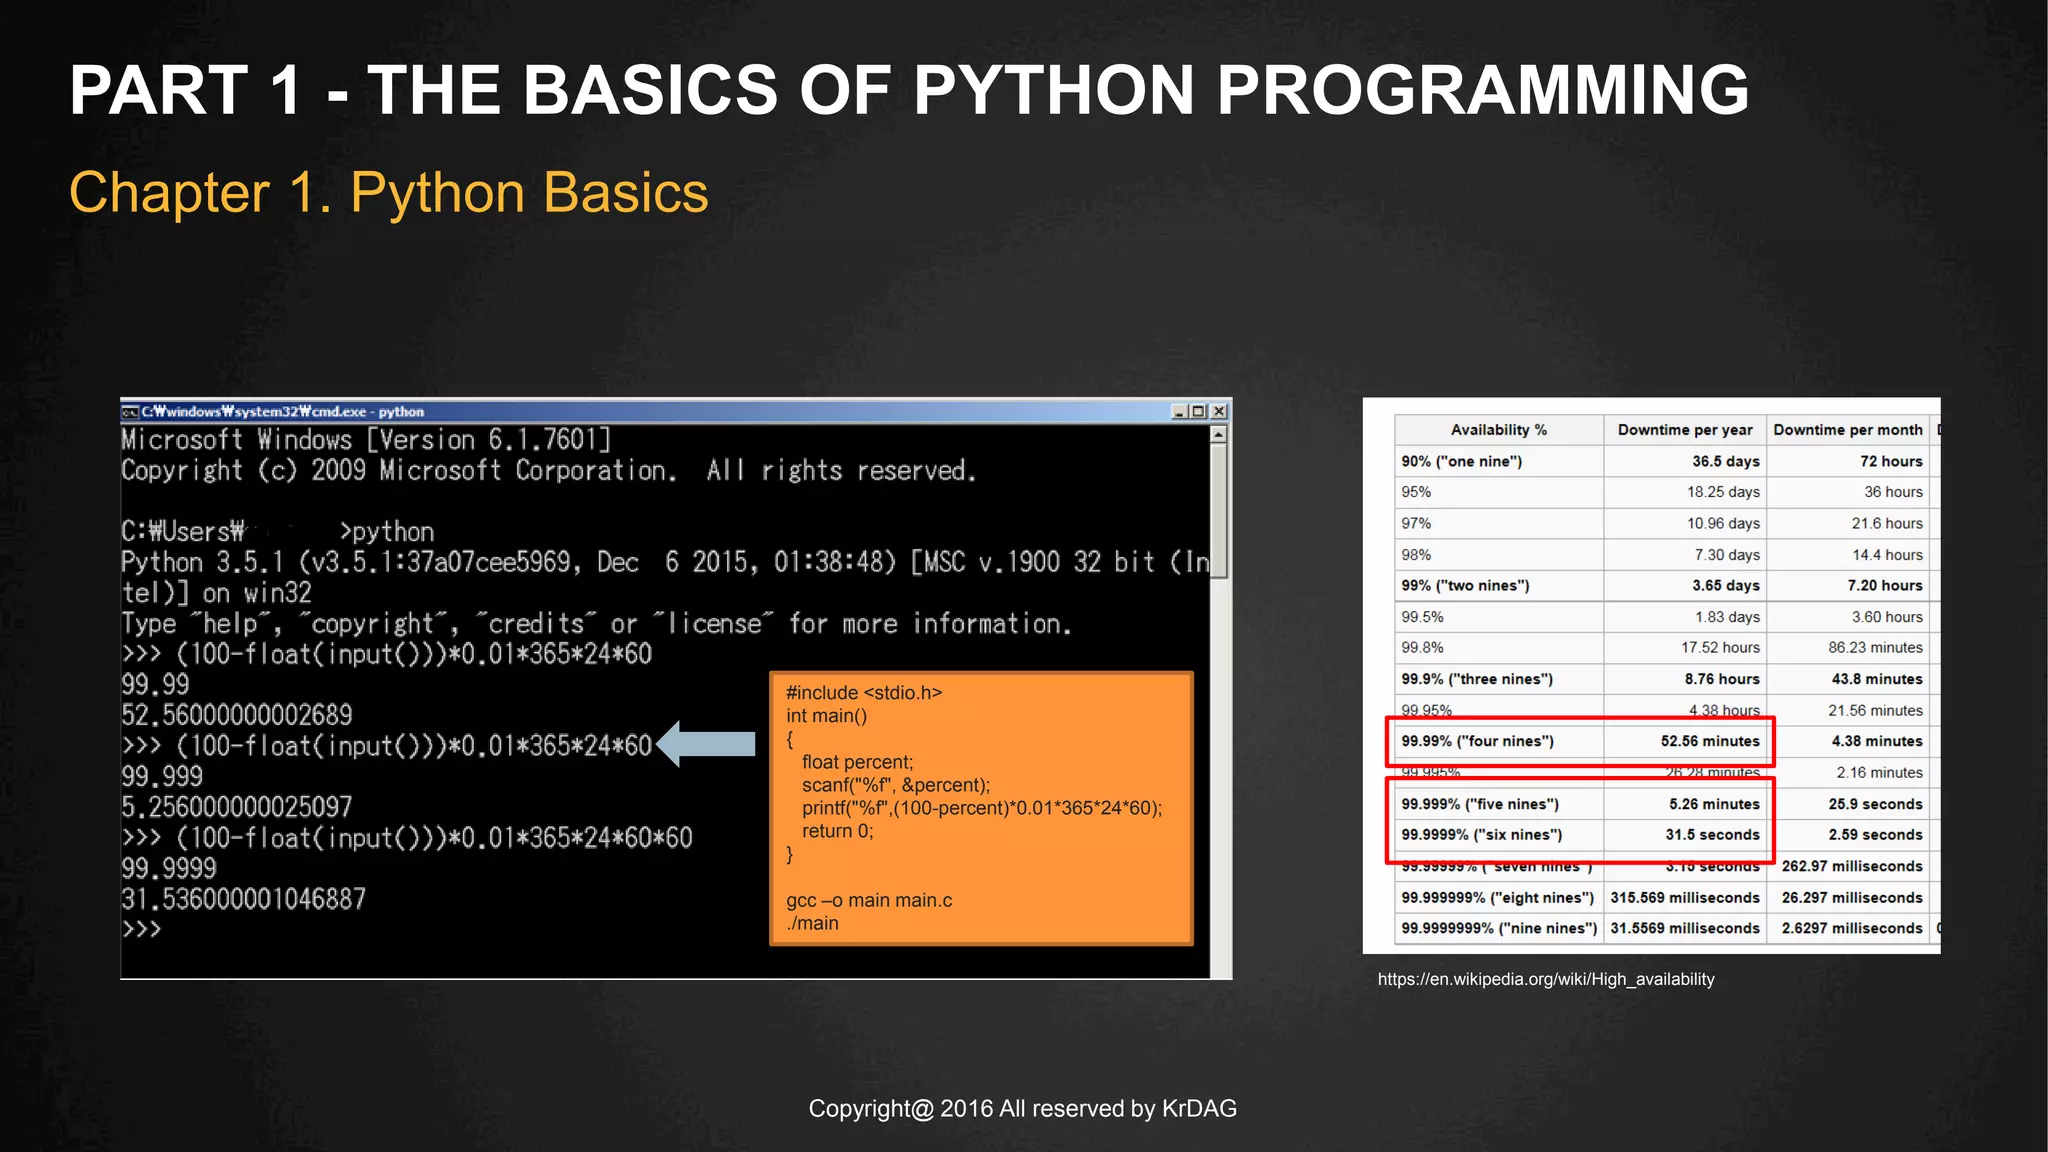Maximize the cmd.exe python window
This screenshot has height=1152, width=2048.
[1198, 411]
